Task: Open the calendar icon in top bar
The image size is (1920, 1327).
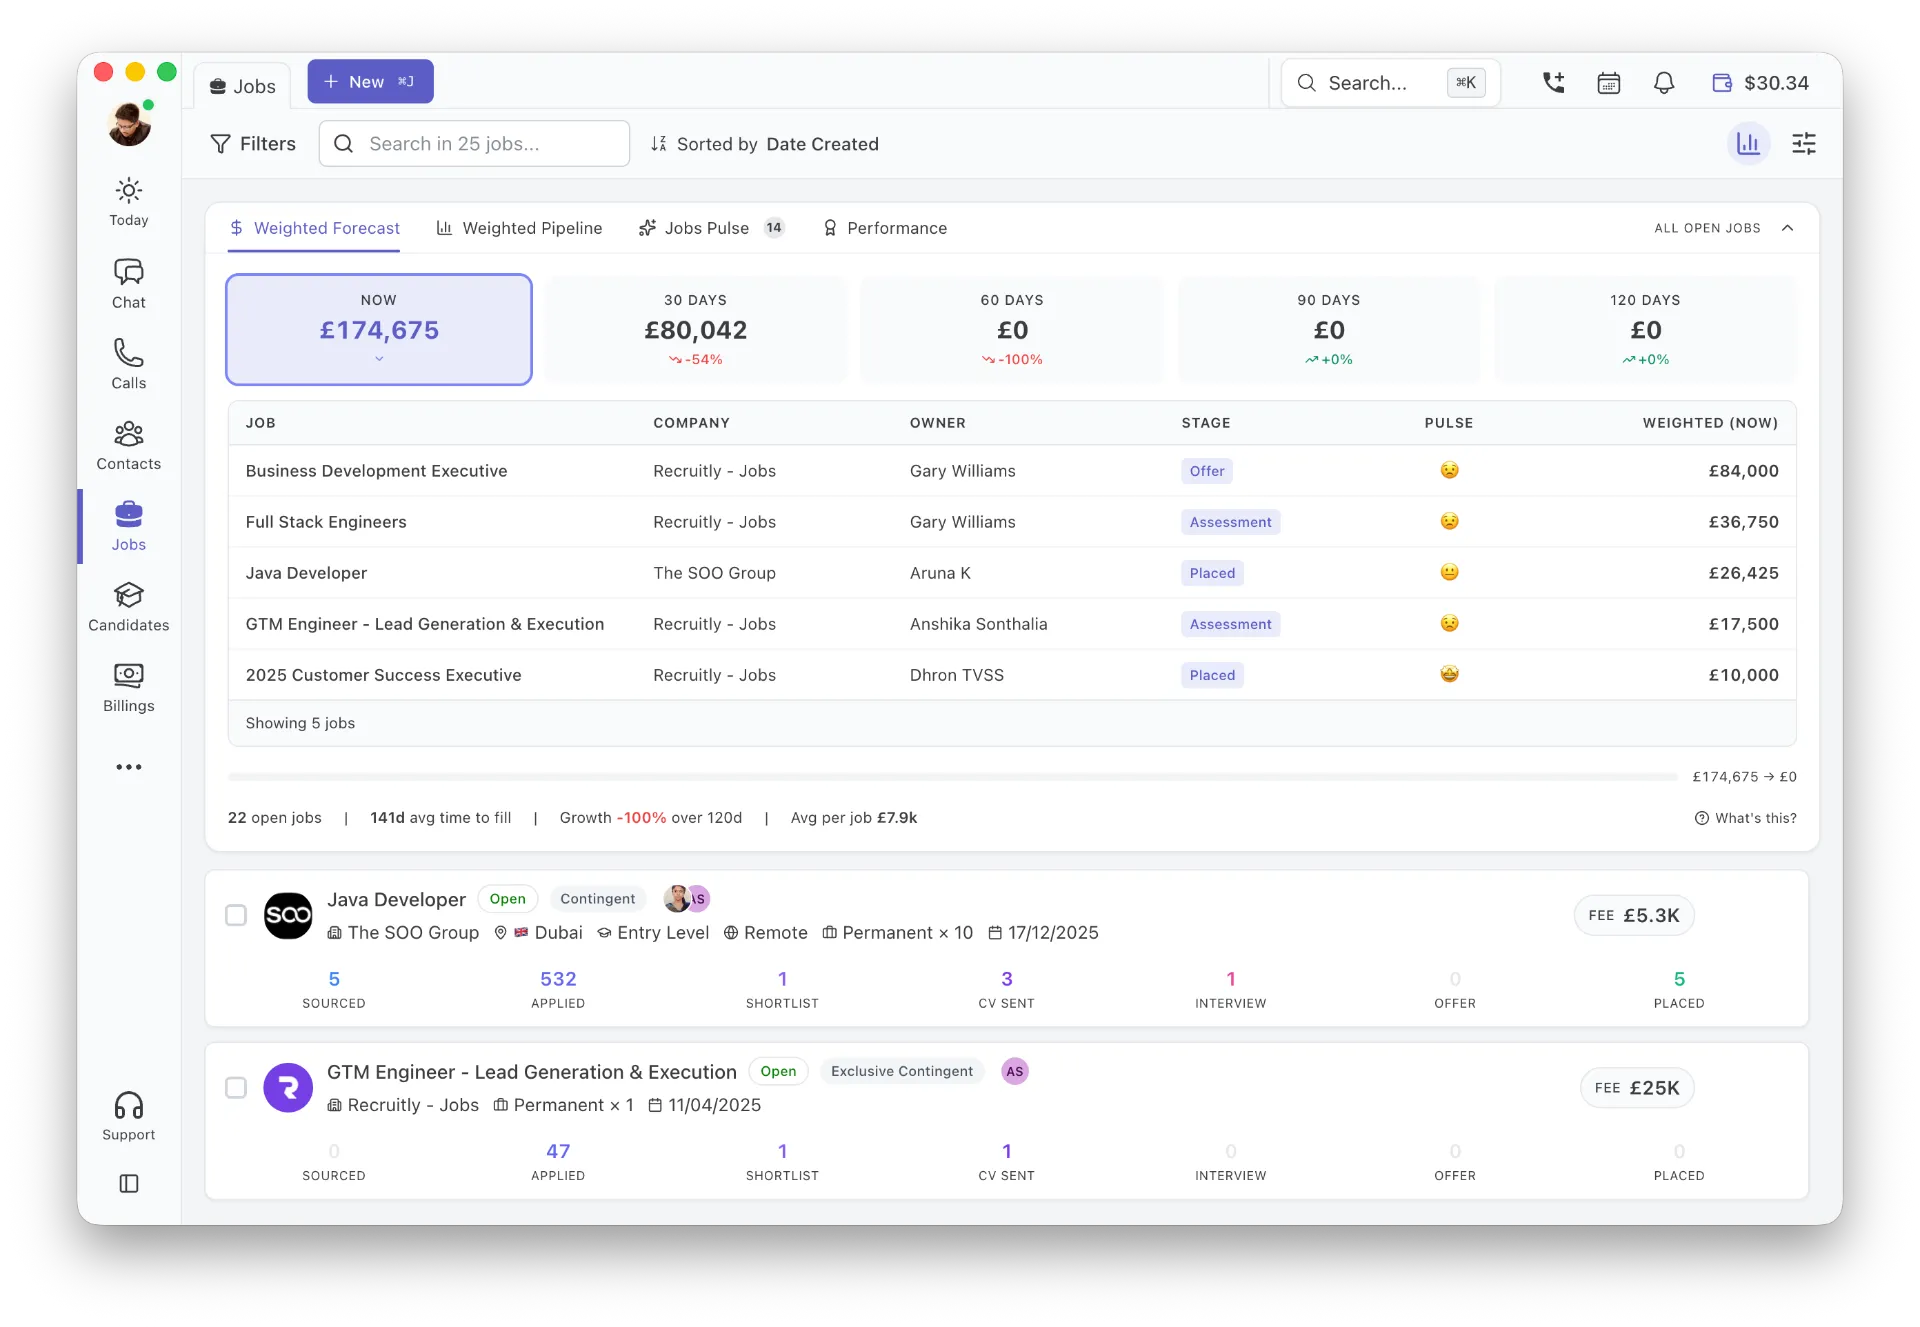Action: [x=1608, y=83]
